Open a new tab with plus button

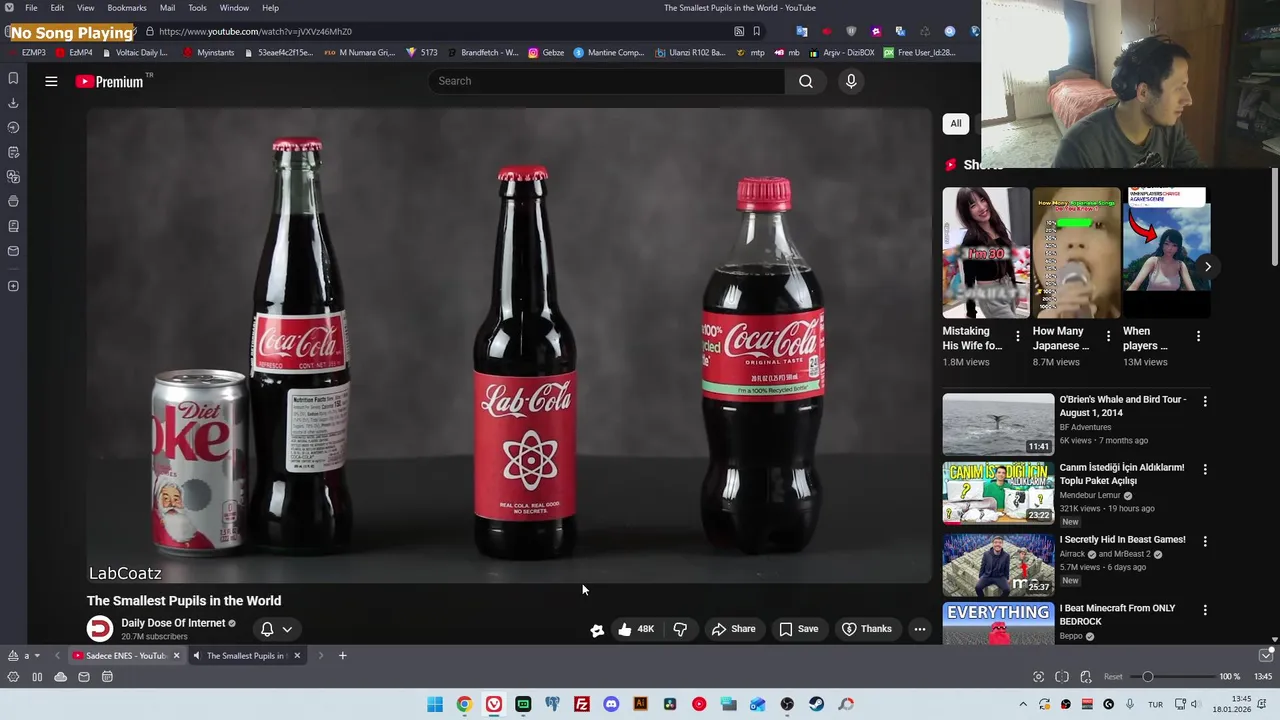[x=342, y=656]
